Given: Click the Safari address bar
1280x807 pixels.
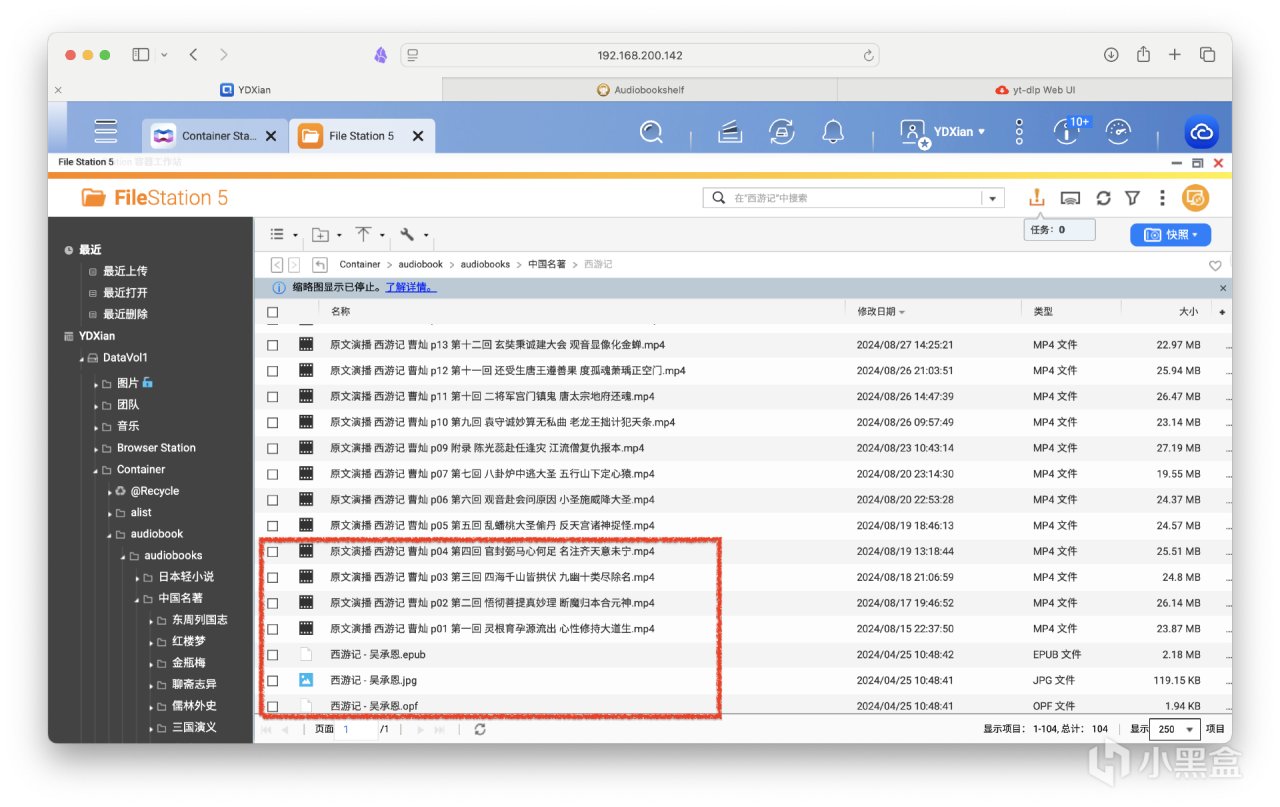Looking at the screenshot, I should tap(640, 55).
